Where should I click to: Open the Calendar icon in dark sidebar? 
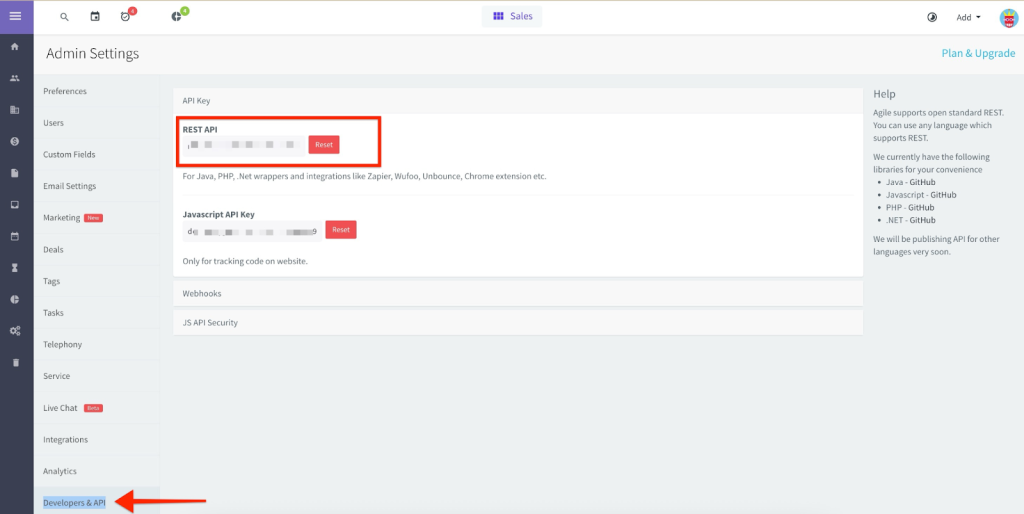15,236
